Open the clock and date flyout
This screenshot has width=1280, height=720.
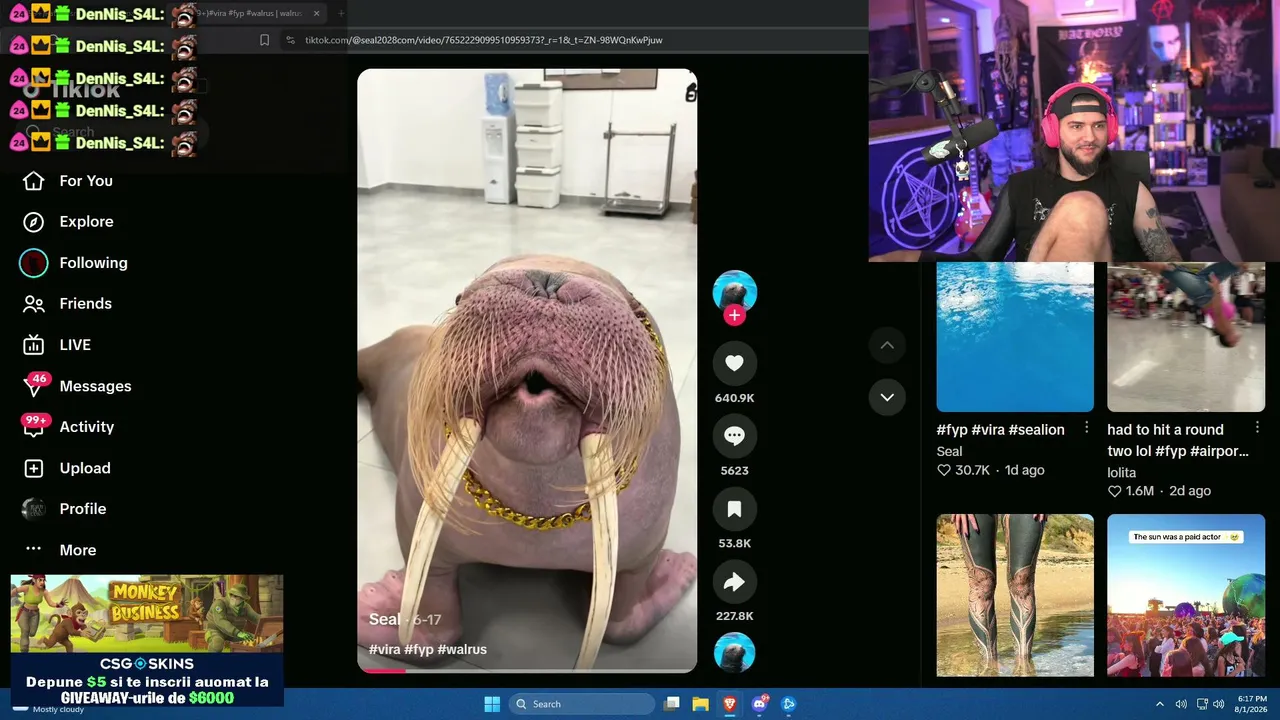pyautogui.click(x=1252, y=704)
